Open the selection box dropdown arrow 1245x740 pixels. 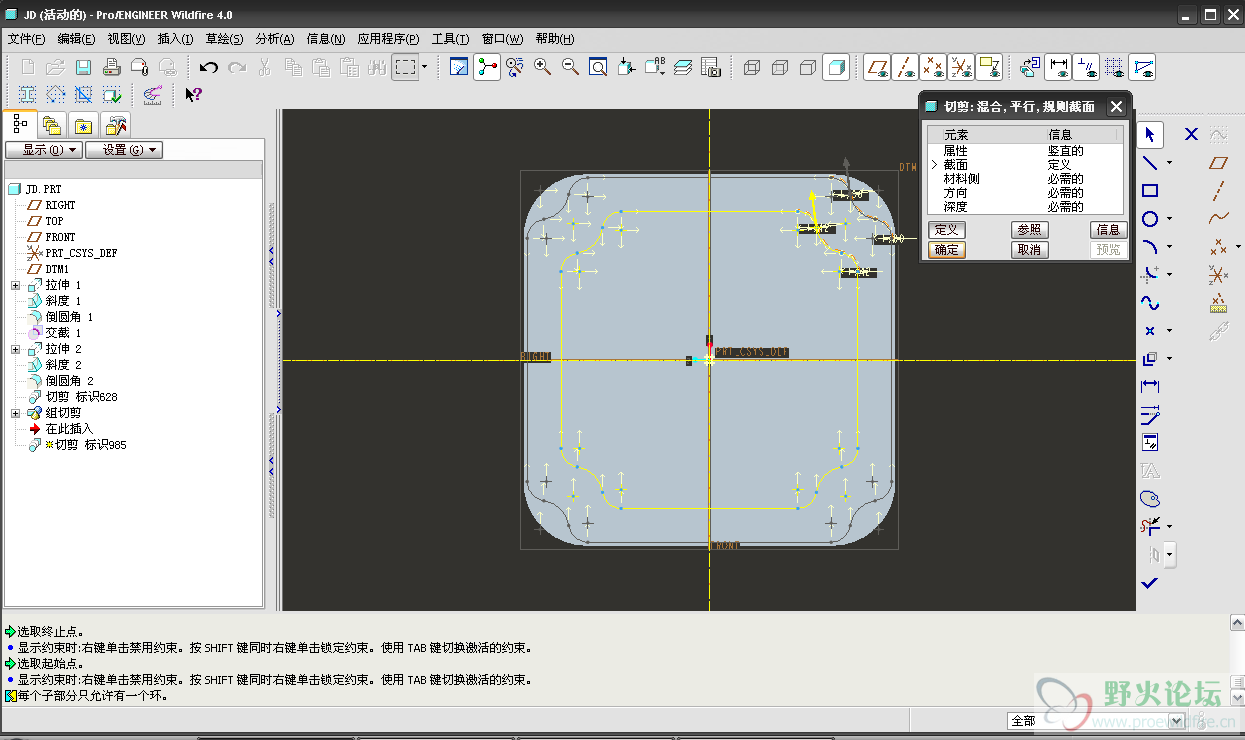(425, 67)
